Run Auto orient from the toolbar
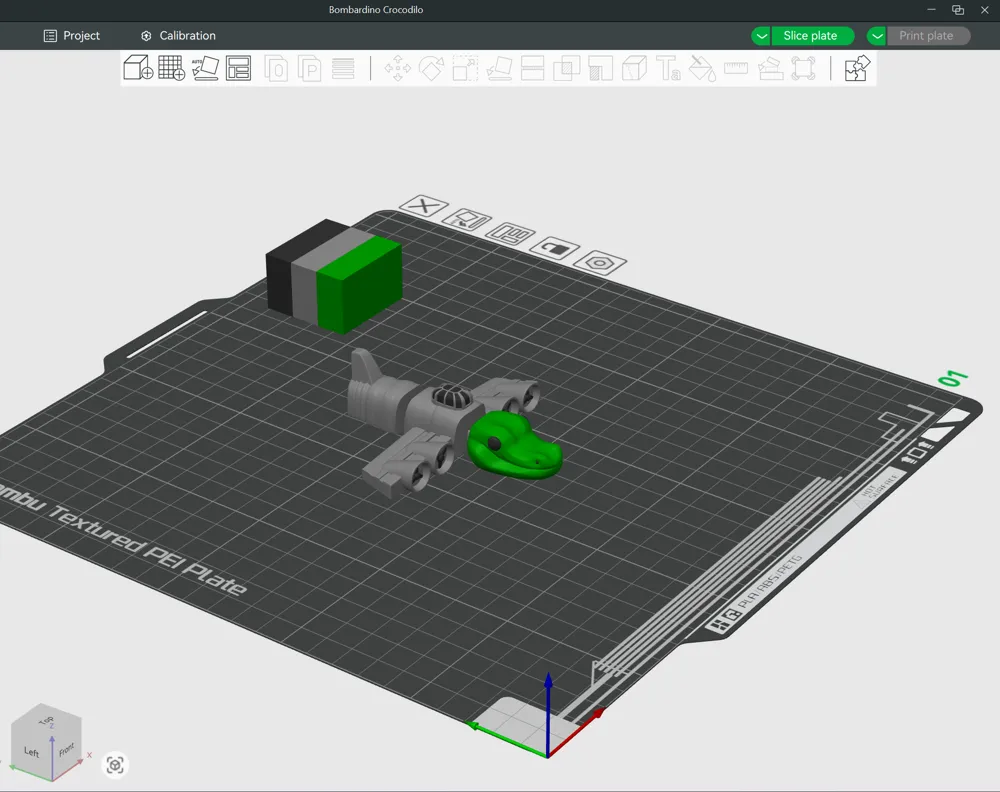 [x=205, y=68]
